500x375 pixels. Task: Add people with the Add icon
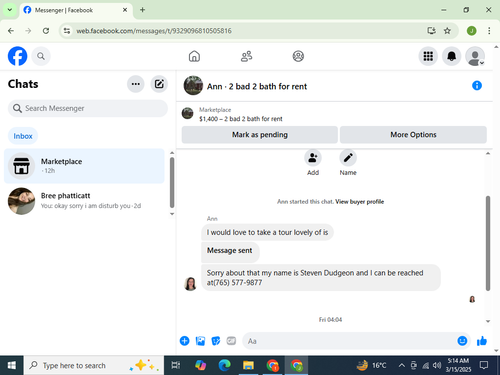click(x=313, y=158)
